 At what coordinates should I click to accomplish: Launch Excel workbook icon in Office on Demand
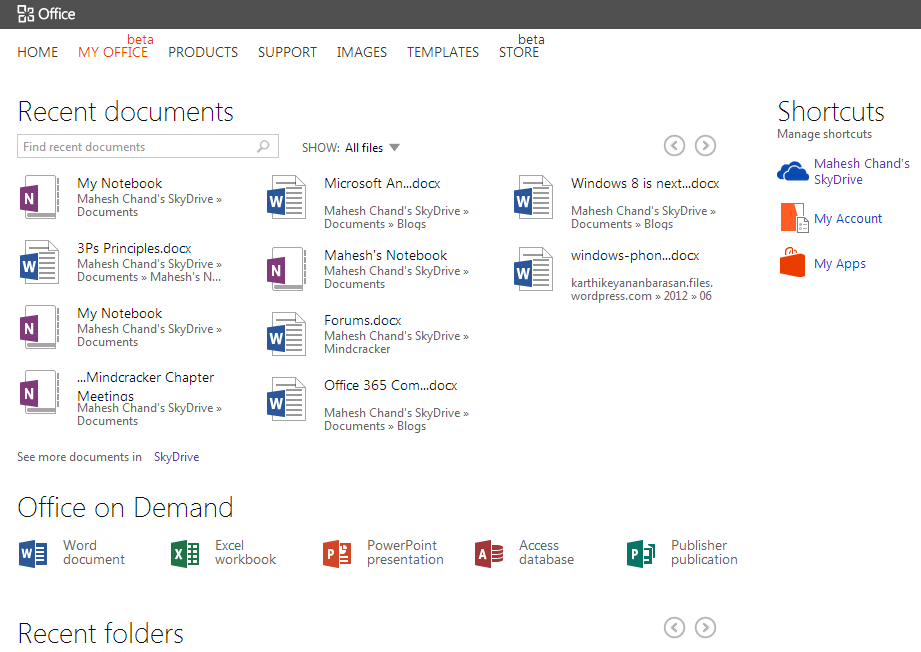(185, 553)
